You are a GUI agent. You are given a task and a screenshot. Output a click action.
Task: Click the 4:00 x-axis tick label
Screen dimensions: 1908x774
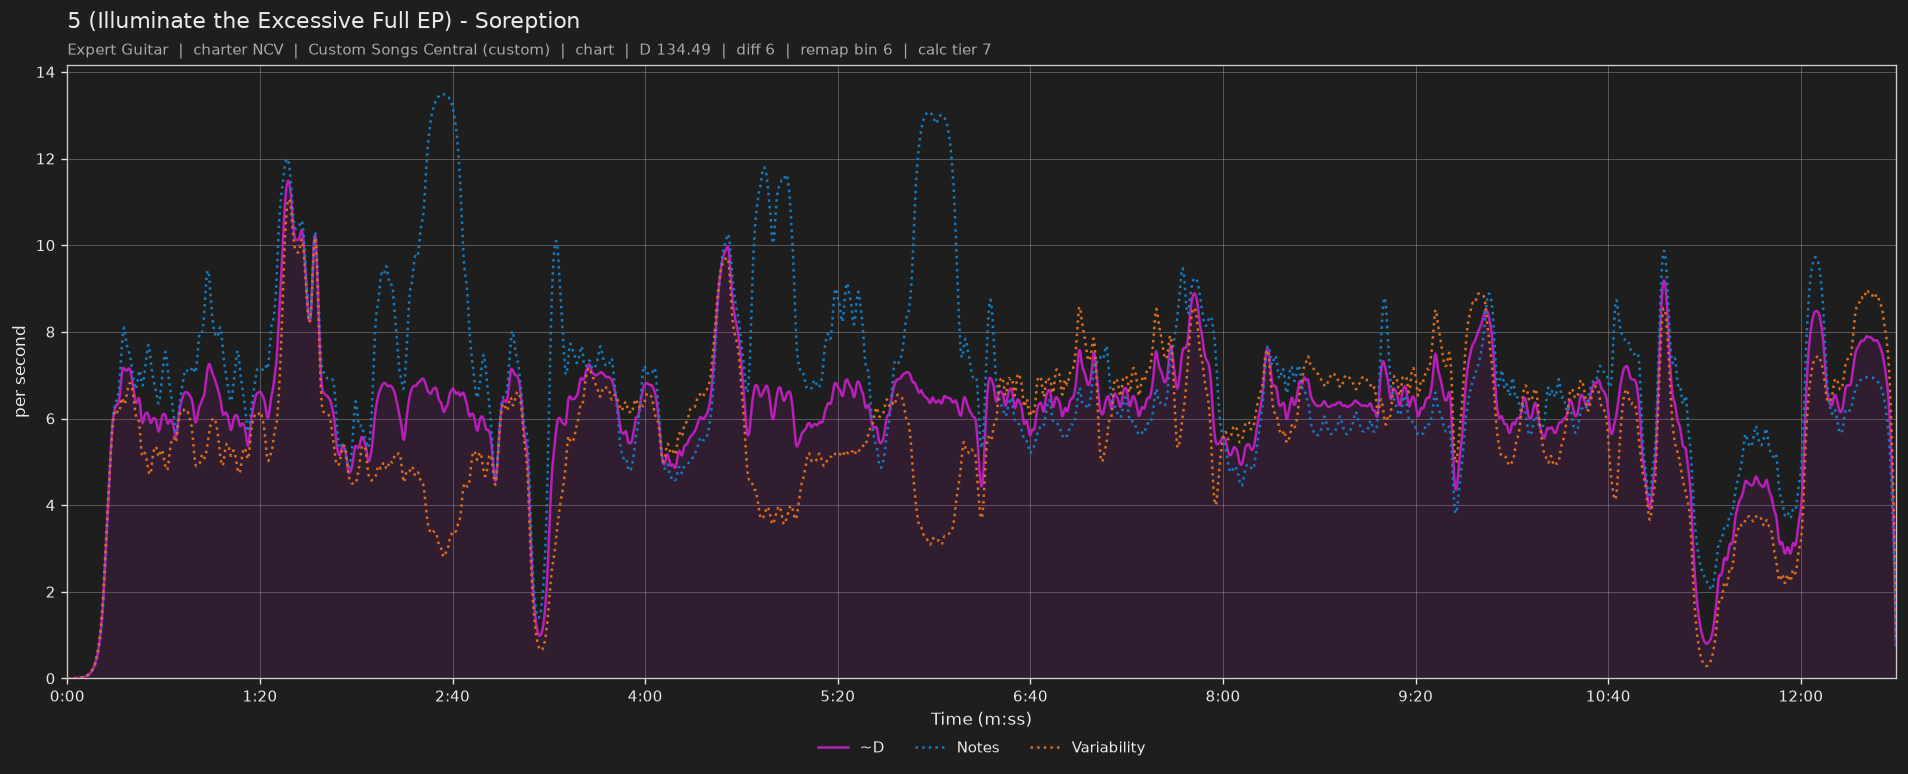point(645,696)
